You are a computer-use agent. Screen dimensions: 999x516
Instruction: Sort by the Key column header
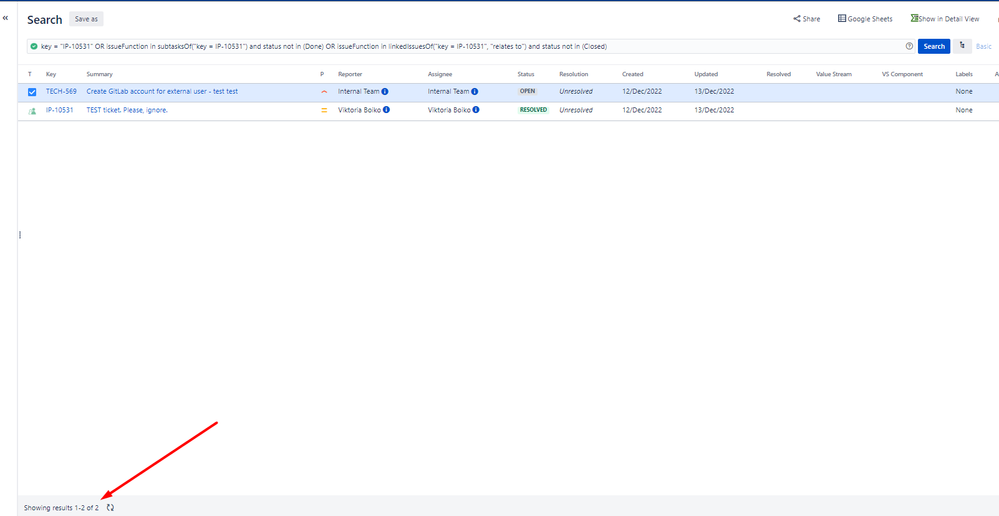pyautogui.click(x=51, y=75)
